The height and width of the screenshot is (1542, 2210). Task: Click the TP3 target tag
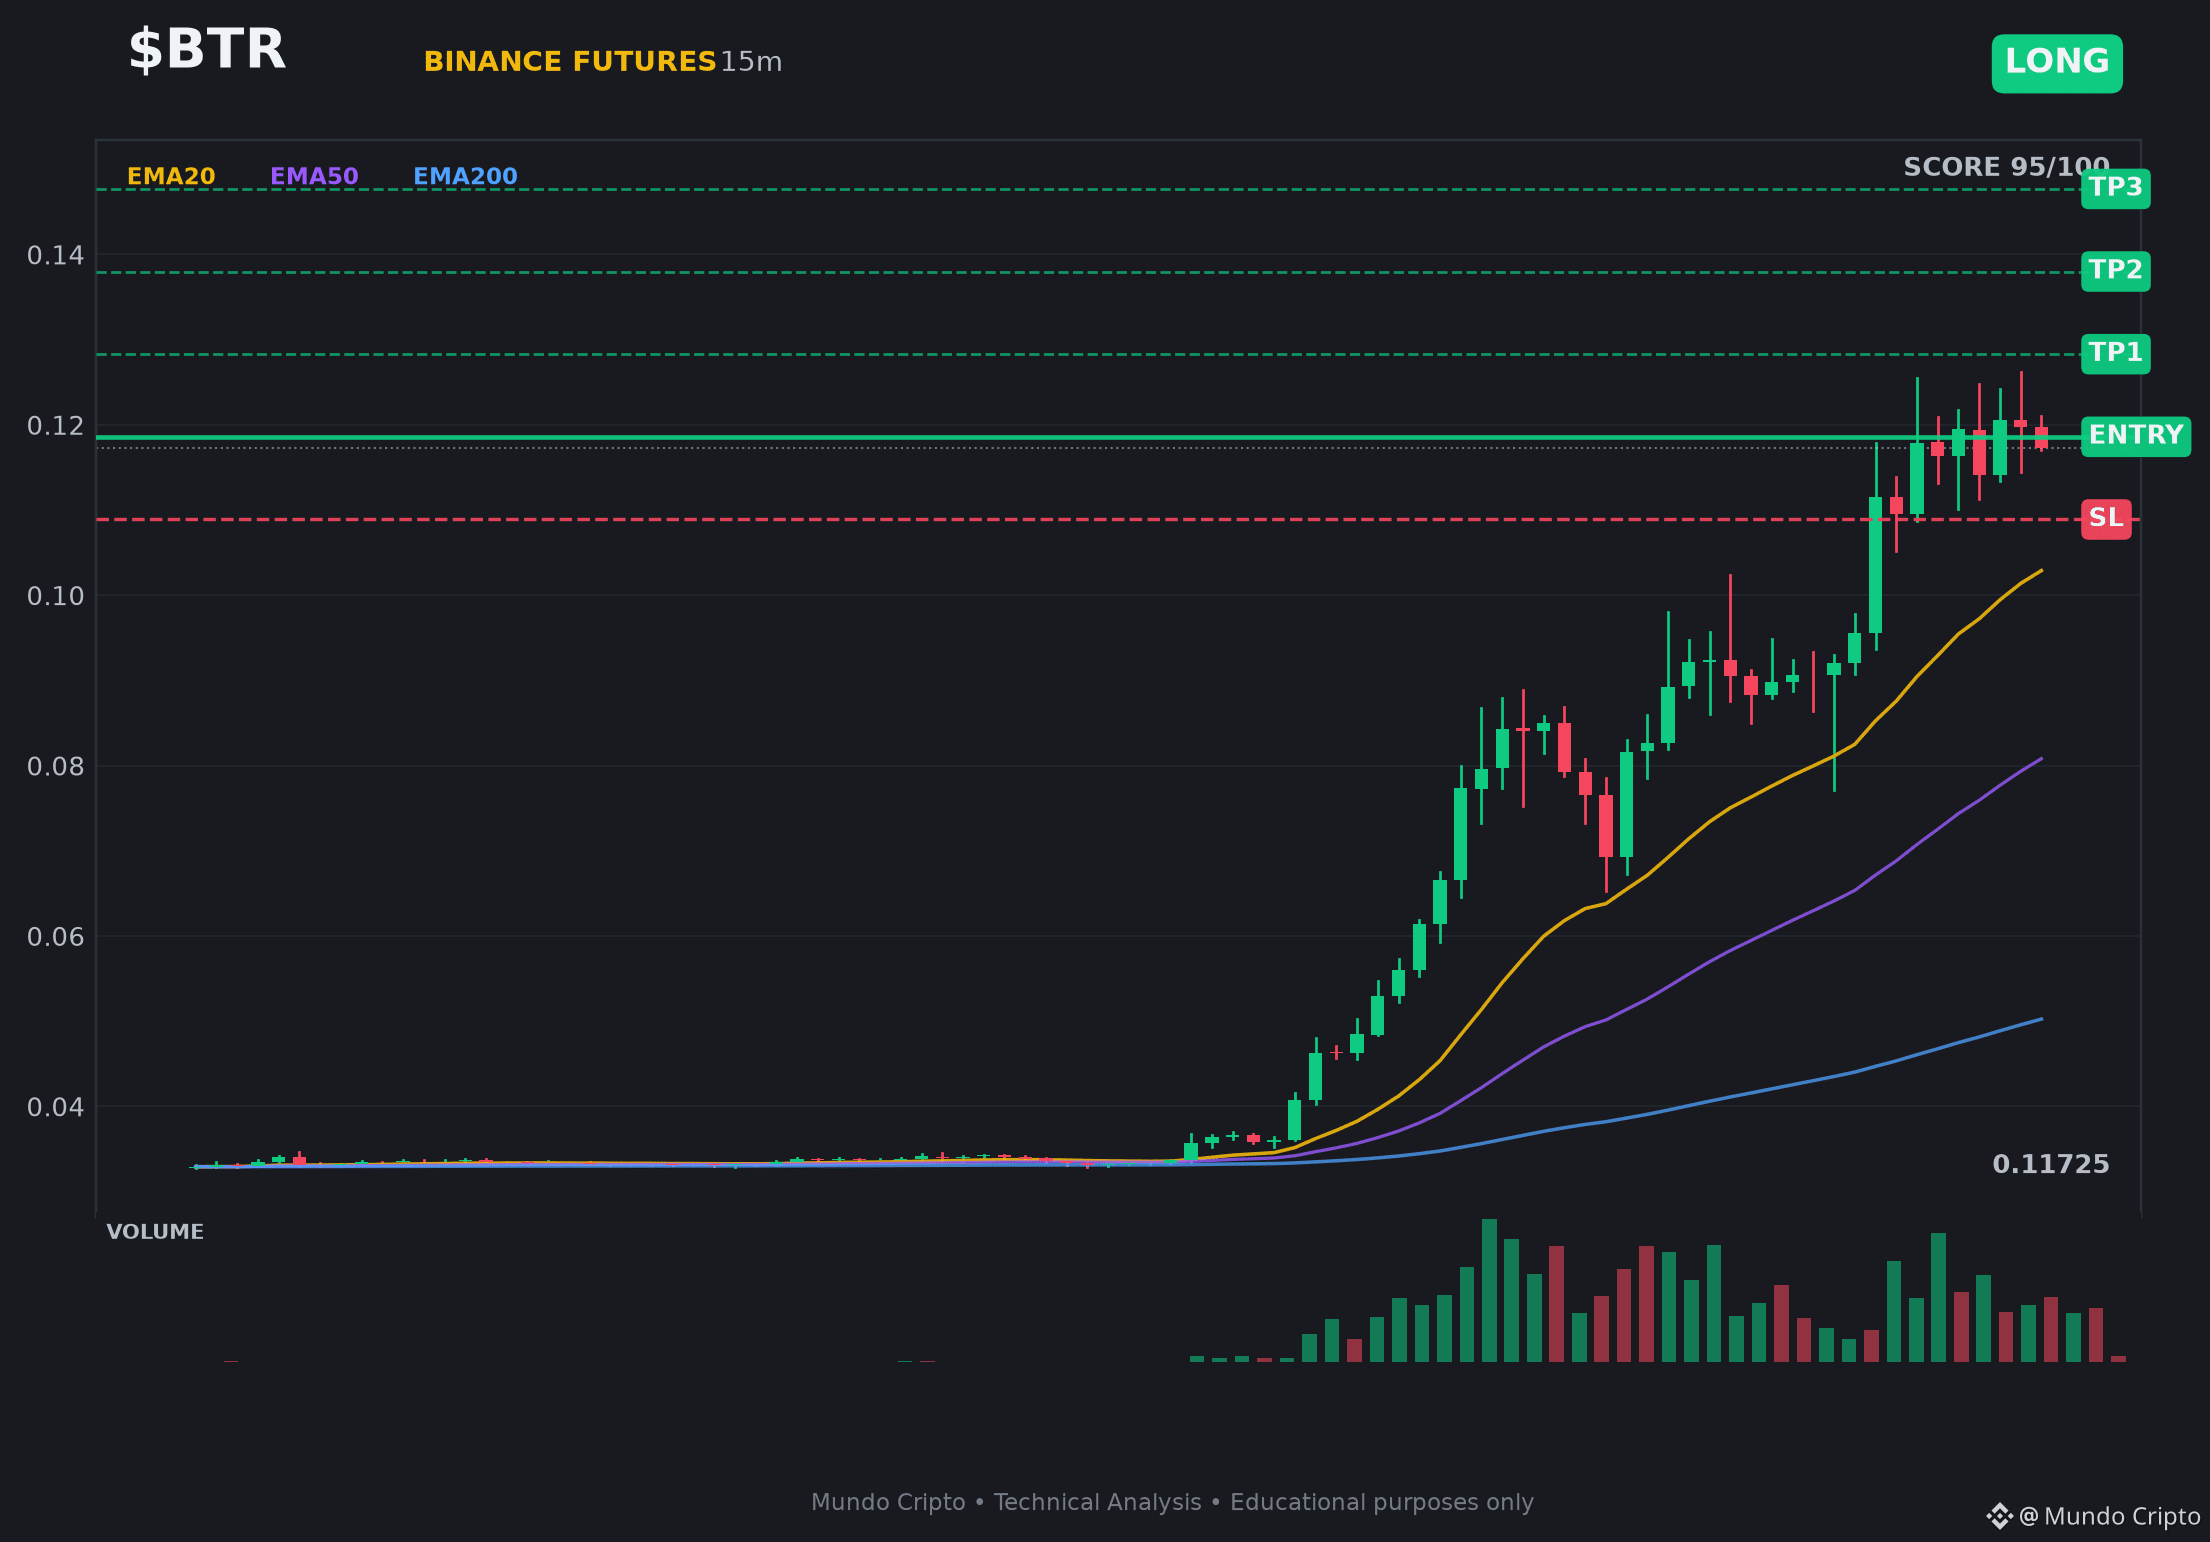[x=2116, y=188]
